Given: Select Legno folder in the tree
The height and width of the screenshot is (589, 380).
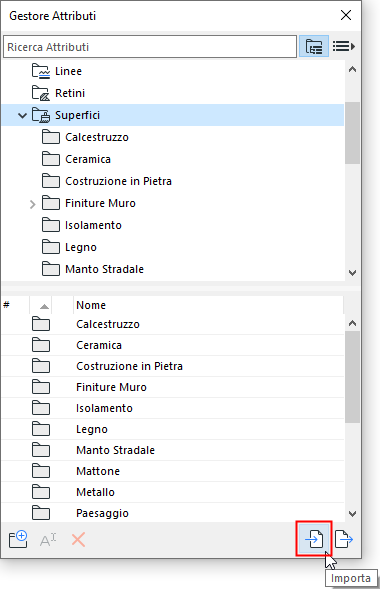Looking at the screenshot, I should tap(81, 247).
